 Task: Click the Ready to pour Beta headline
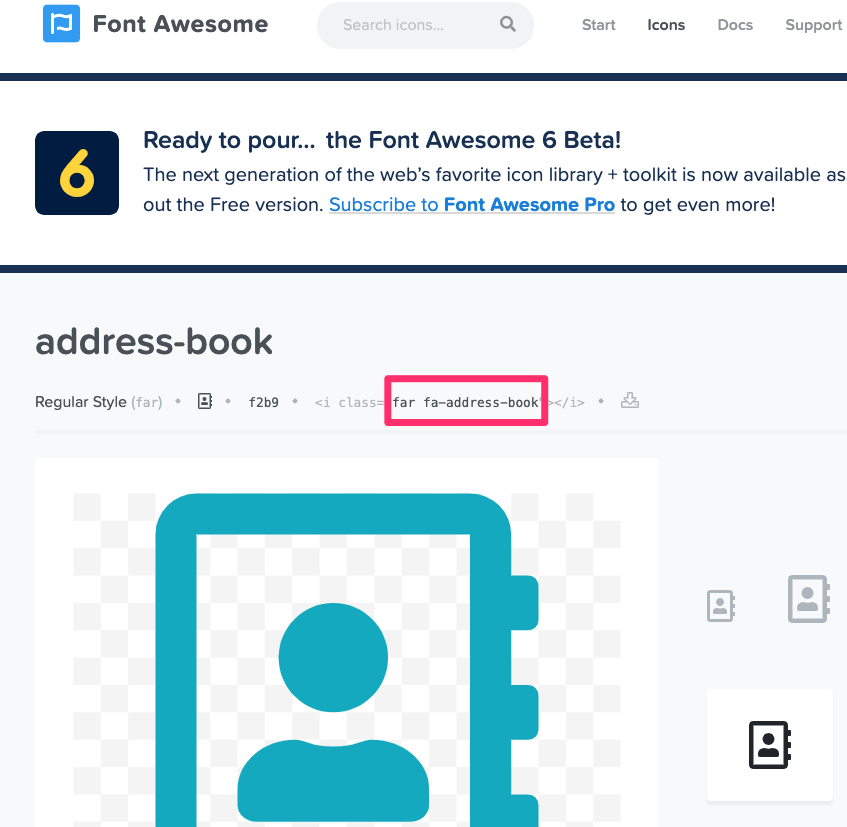point(382,140)
